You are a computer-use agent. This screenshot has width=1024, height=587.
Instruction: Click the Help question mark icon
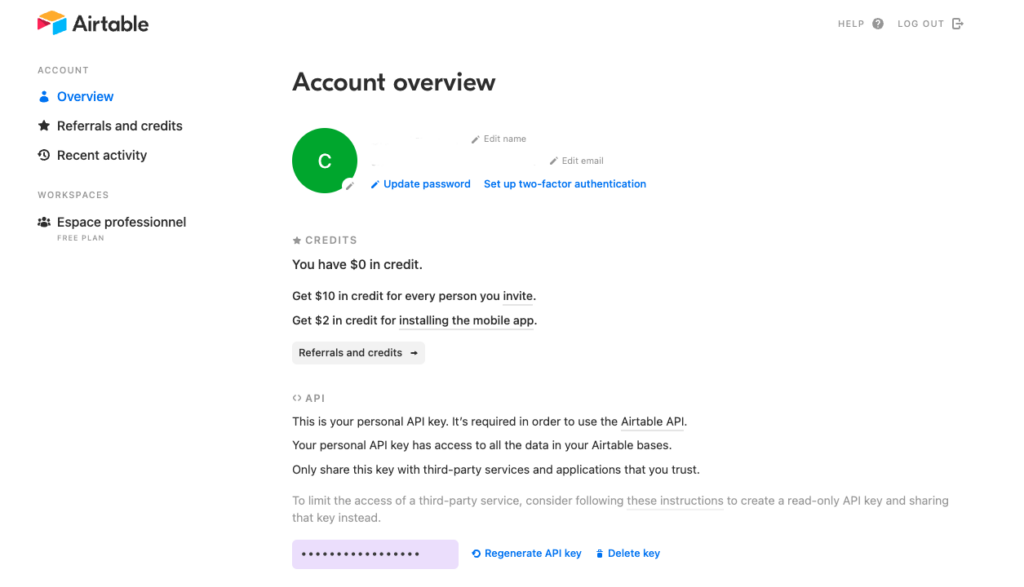pyautogui.click(x=878, y=24)
